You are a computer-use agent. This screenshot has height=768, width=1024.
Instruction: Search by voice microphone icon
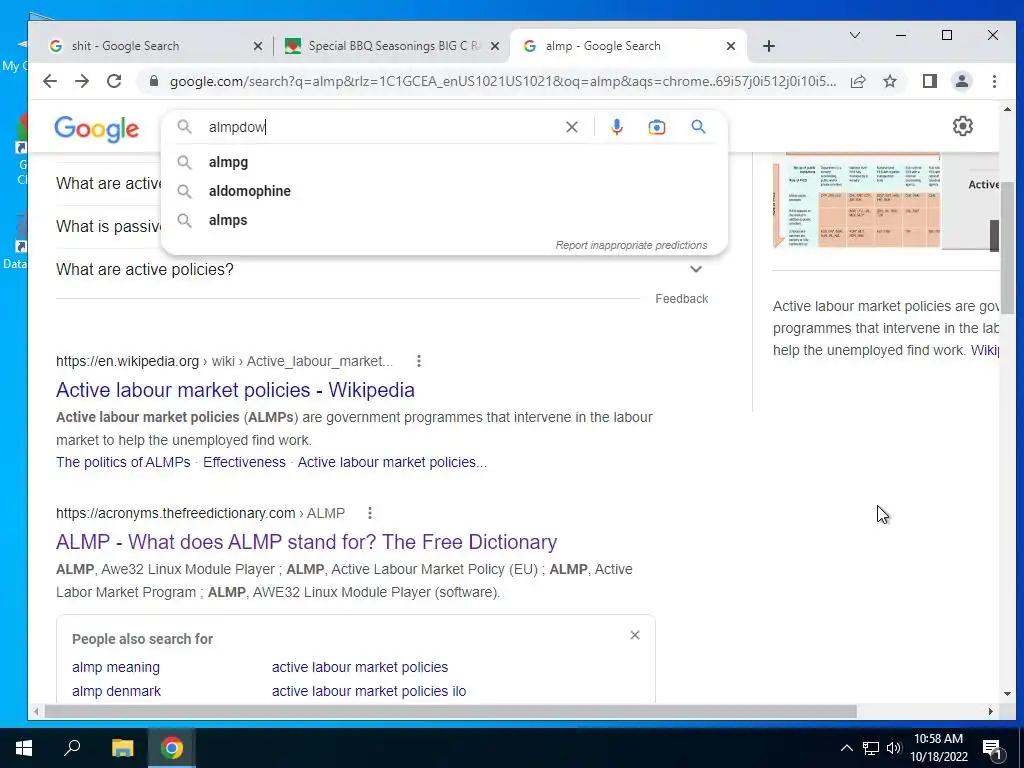(x=616, y=127)
